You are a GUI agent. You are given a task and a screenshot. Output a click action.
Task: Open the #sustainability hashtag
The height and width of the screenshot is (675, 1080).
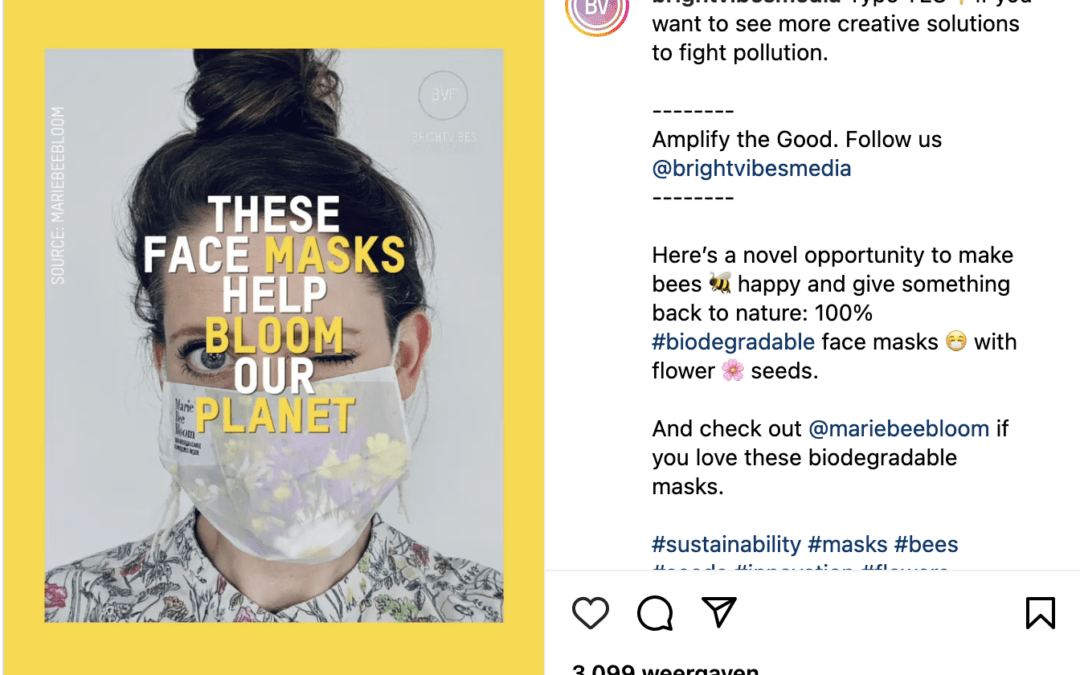[x=726, y=544]
